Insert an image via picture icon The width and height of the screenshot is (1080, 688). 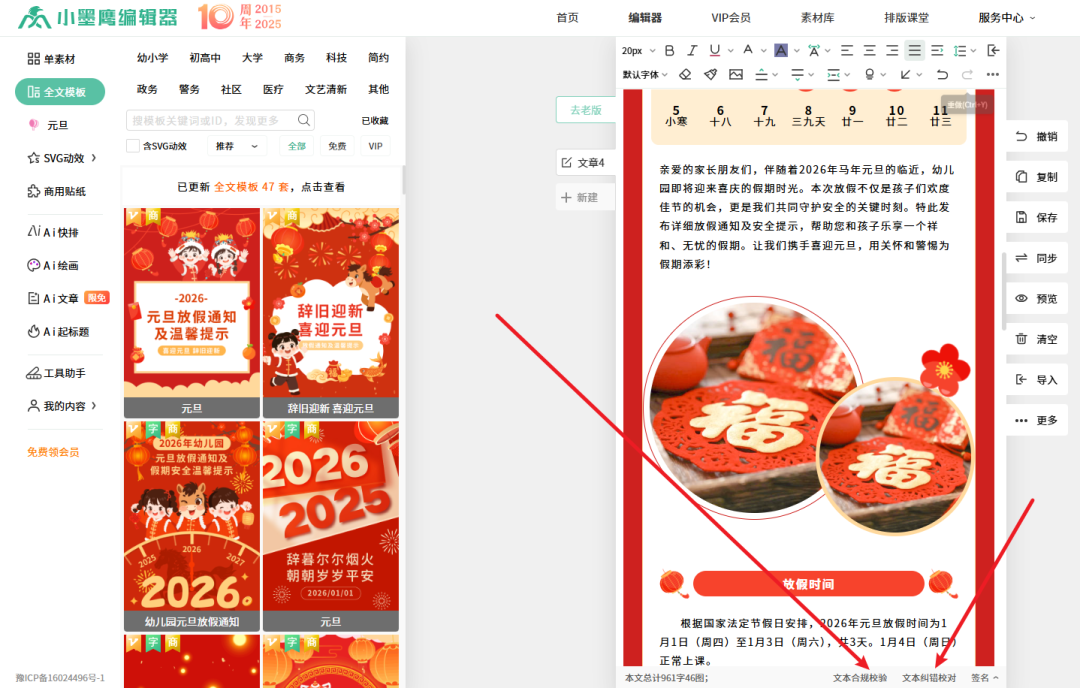click(x=736, y=74)
